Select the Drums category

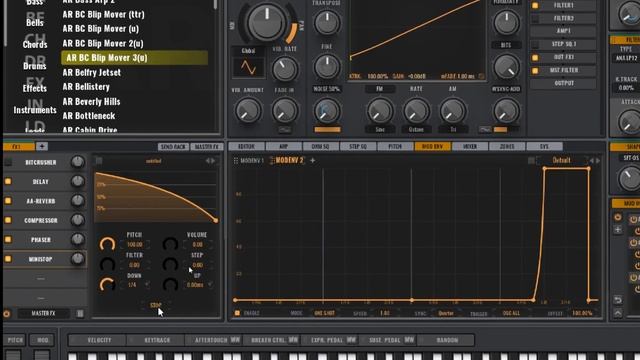point(34,66)
